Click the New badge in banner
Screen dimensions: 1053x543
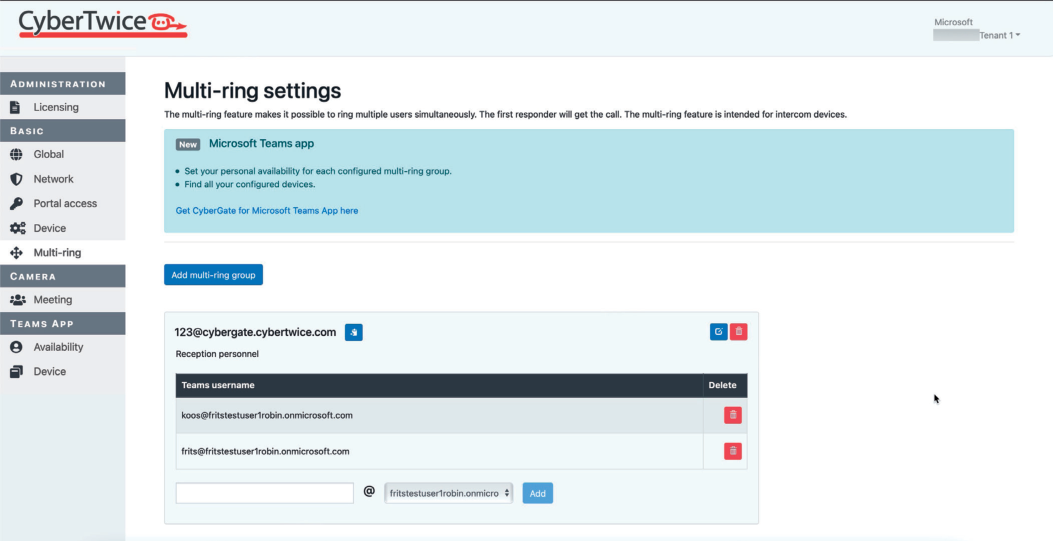tap(188, 144)
